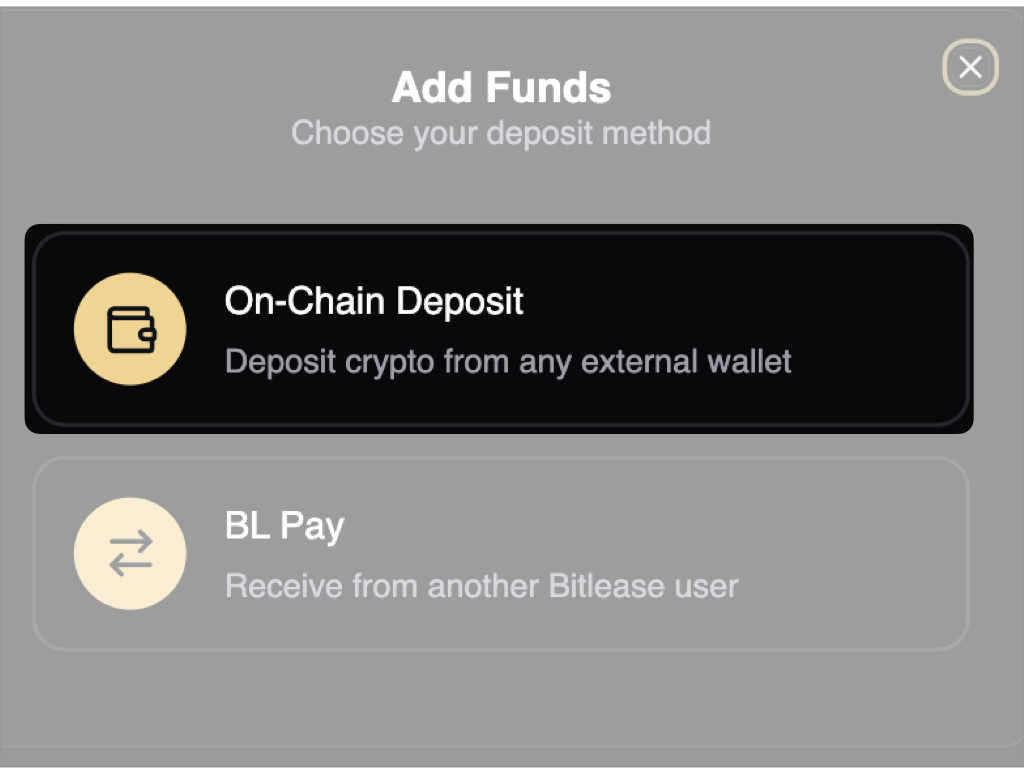Click empty right side of On-Chain Deposit card
1024x768 pixels.
880,329
